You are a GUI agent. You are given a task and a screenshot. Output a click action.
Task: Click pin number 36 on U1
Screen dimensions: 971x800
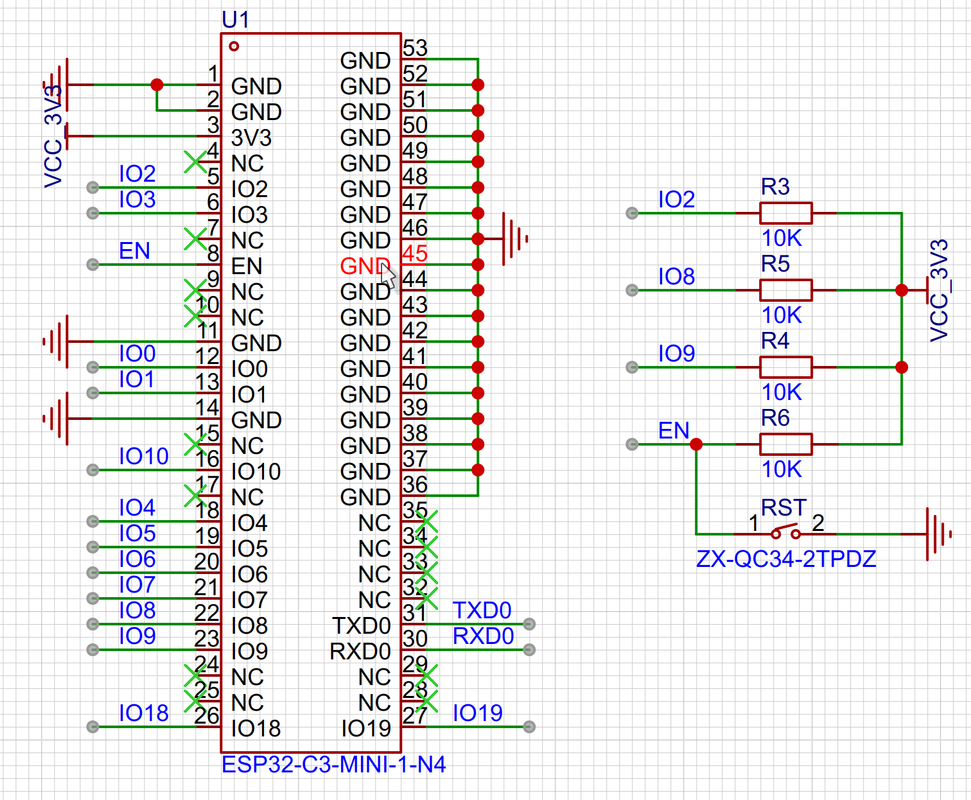(415, 484)
